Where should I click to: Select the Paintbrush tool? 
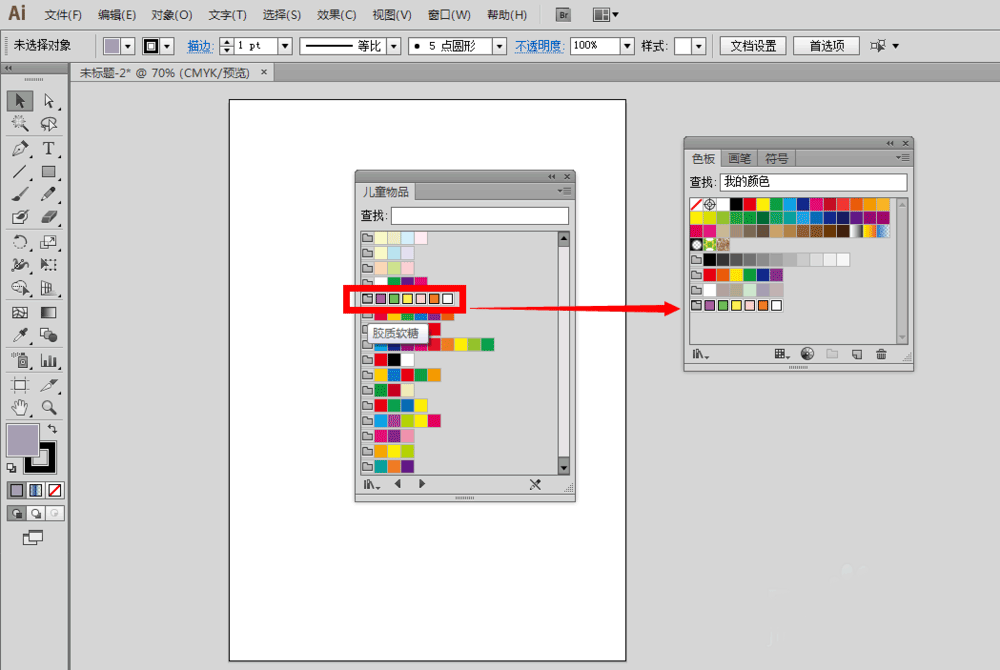[20, 194]
